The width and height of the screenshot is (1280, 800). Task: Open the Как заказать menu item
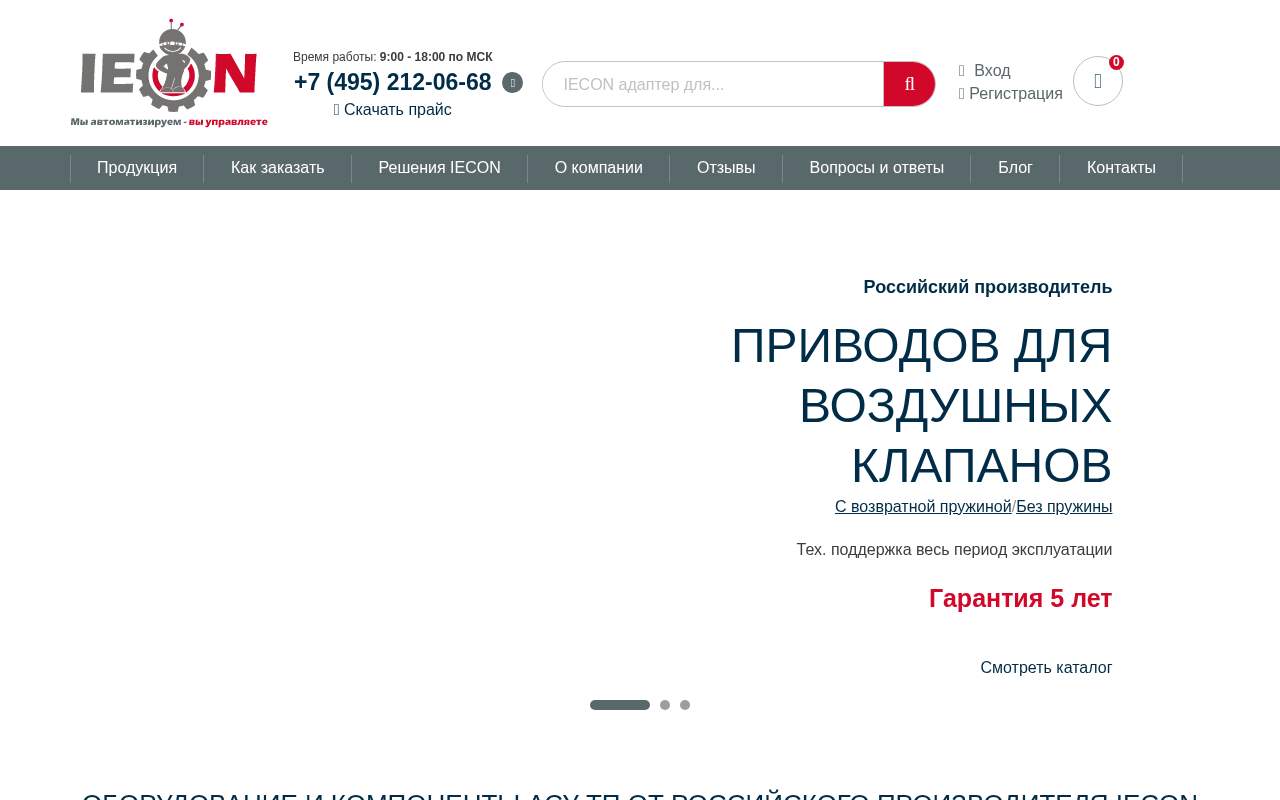[x=278, y=168]
